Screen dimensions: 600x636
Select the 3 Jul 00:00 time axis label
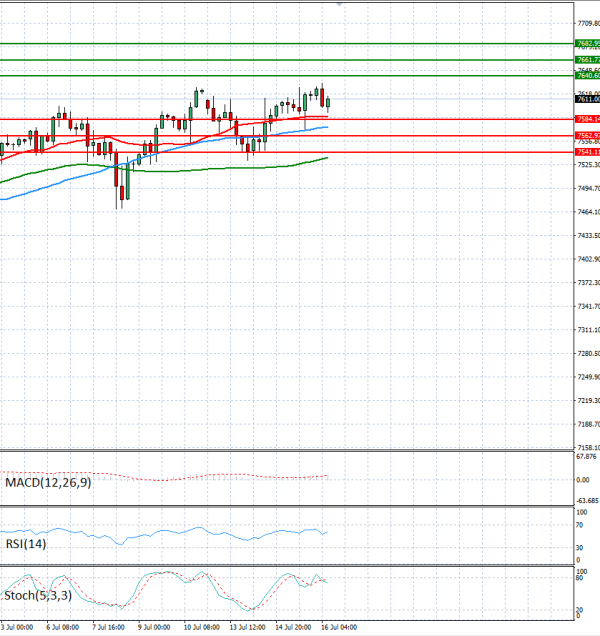[x=17, y=627]
